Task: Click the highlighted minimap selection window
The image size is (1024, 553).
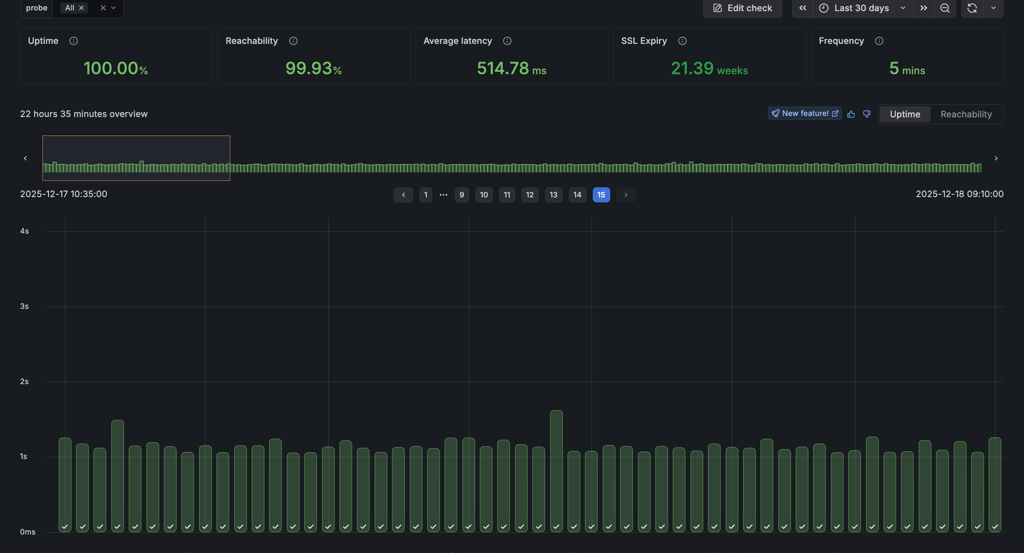Action: tap(136, 158)
